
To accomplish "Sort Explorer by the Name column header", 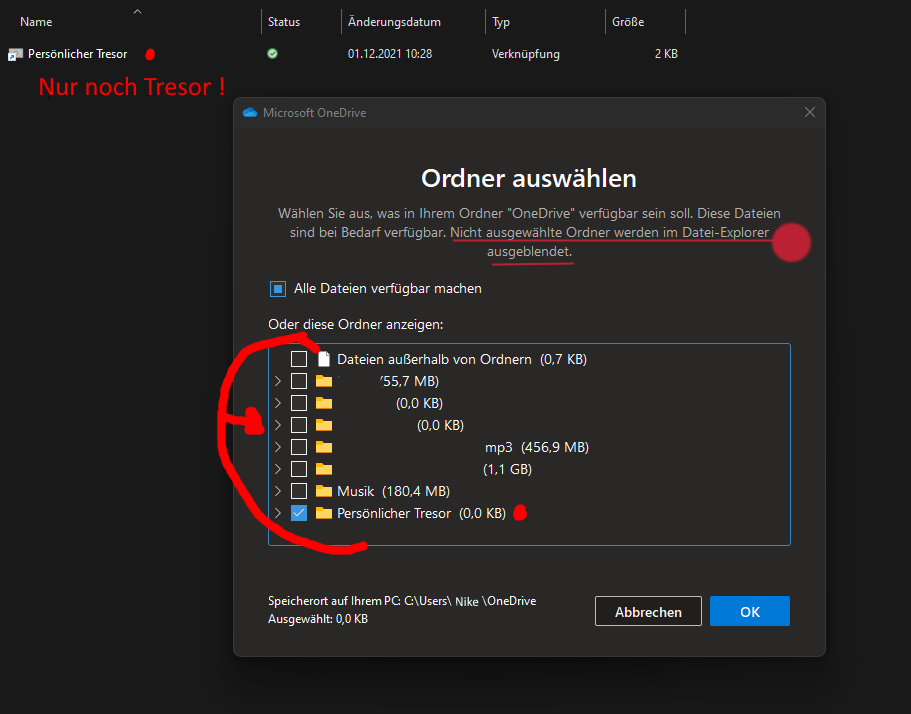I will (x=36, y=22).
